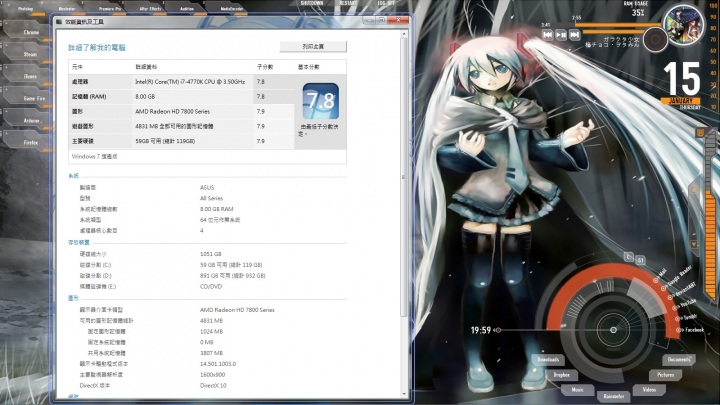720x405 pixels.
Task: Click the 7.8 base score badge
Action: [321, 101]
